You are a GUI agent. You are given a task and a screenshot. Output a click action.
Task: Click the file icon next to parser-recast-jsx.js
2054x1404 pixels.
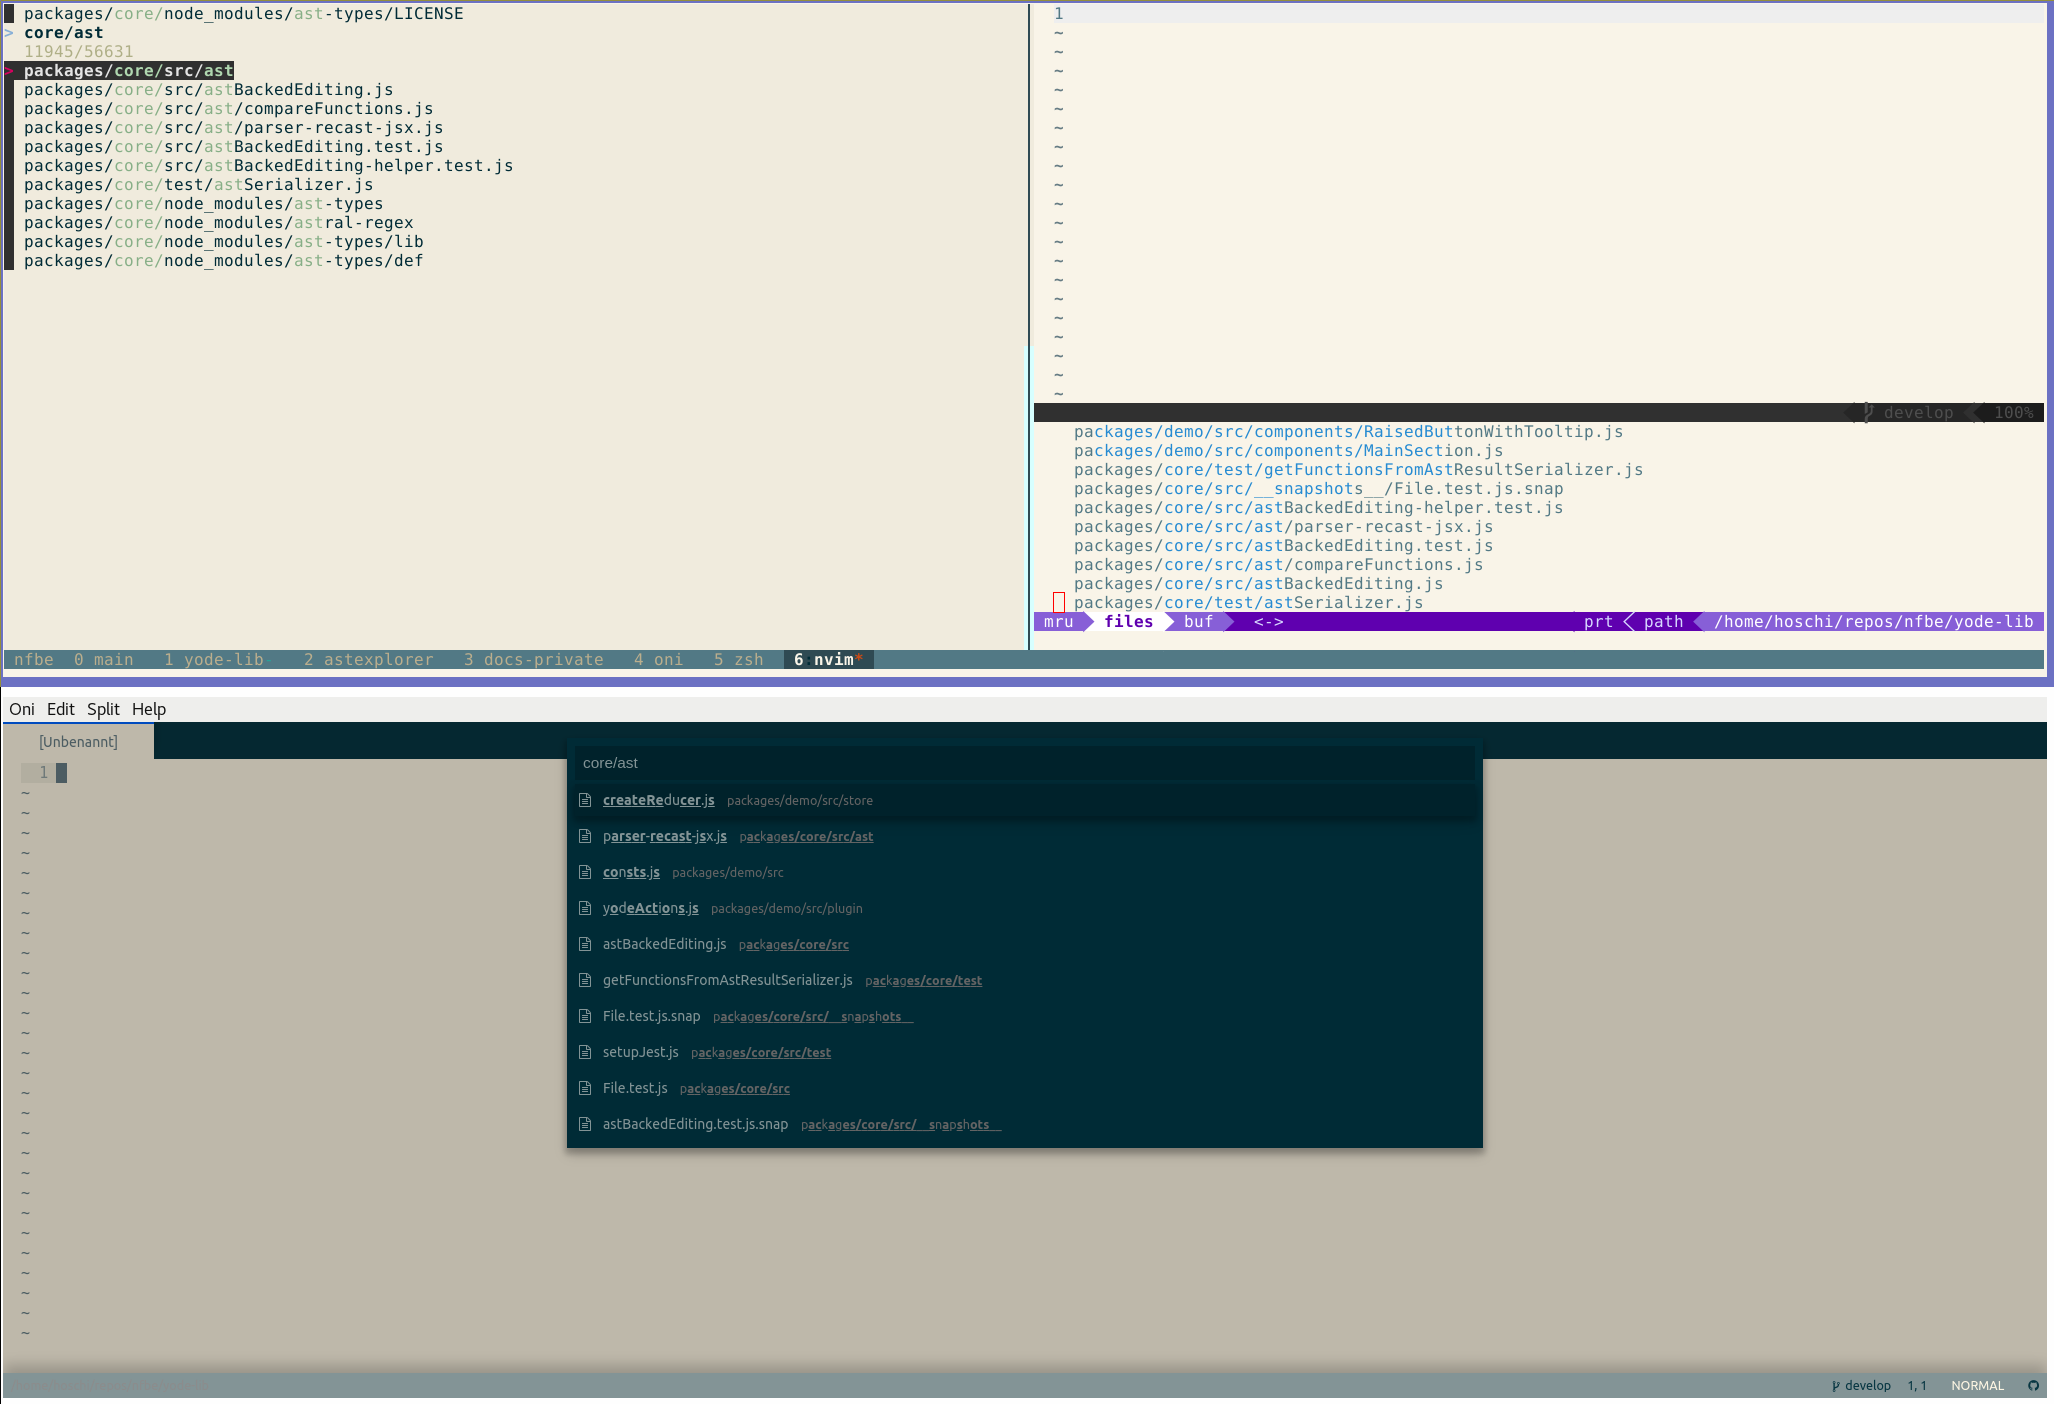coord(585,836)
